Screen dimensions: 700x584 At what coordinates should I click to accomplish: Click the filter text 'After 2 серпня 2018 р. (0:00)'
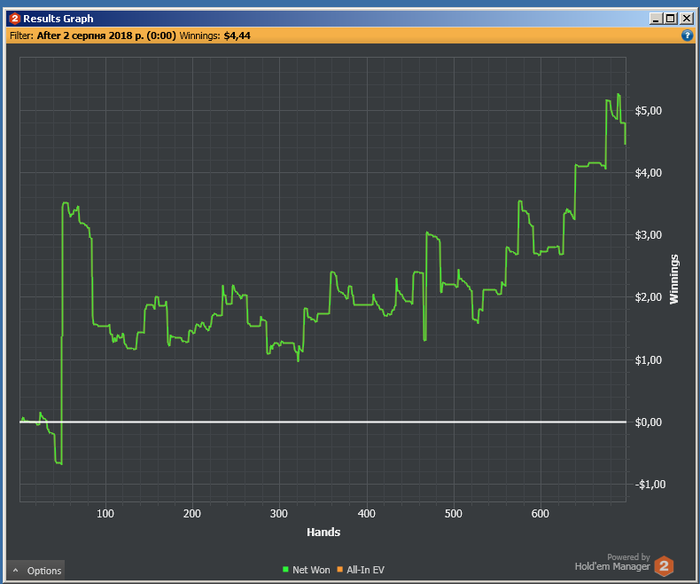point(106,36)
